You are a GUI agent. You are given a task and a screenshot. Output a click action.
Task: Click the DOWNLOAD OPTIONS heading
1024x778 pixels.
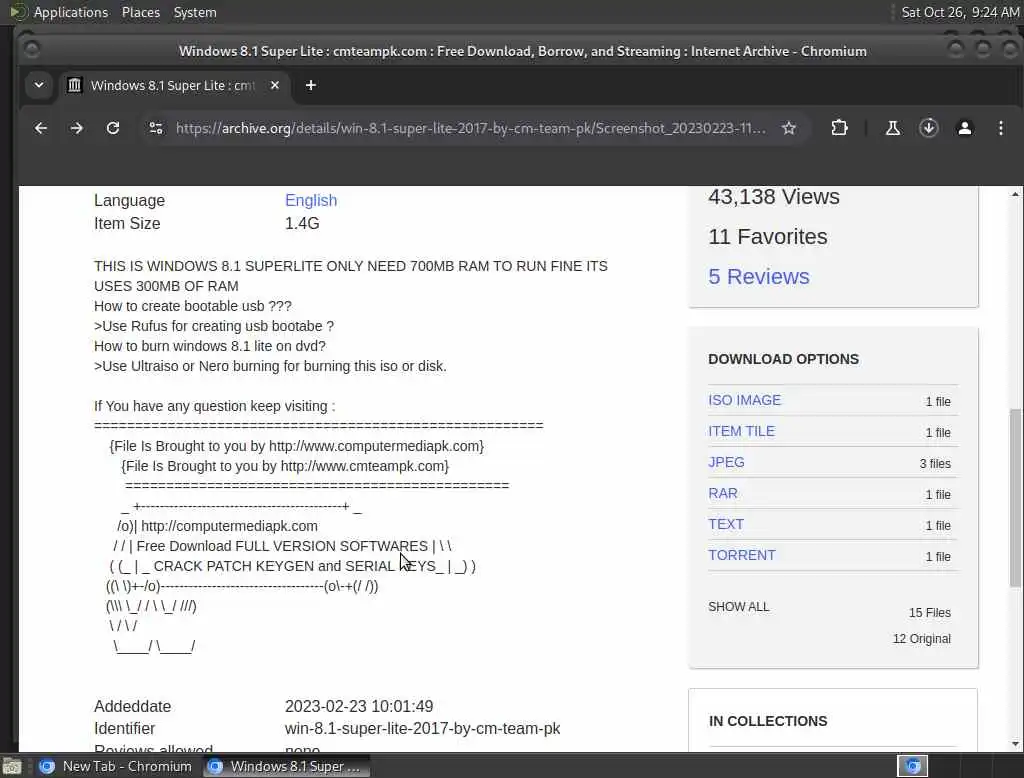click(784, 359)
